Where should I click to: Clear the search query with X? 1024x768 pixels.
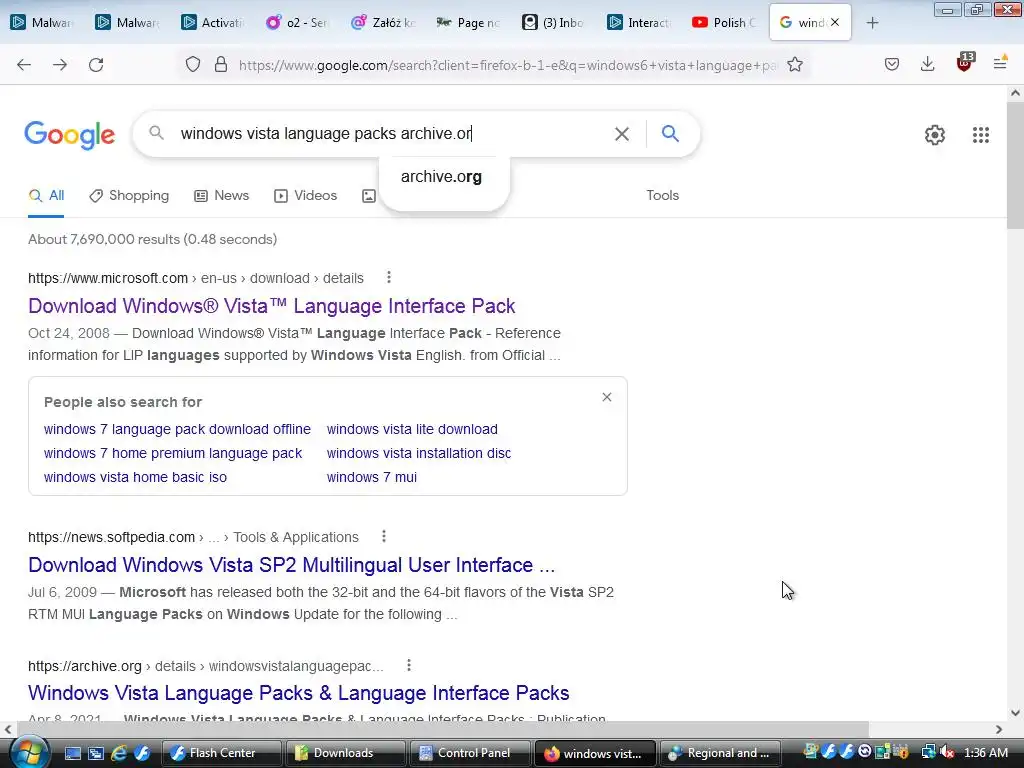[x=622, y=134]
